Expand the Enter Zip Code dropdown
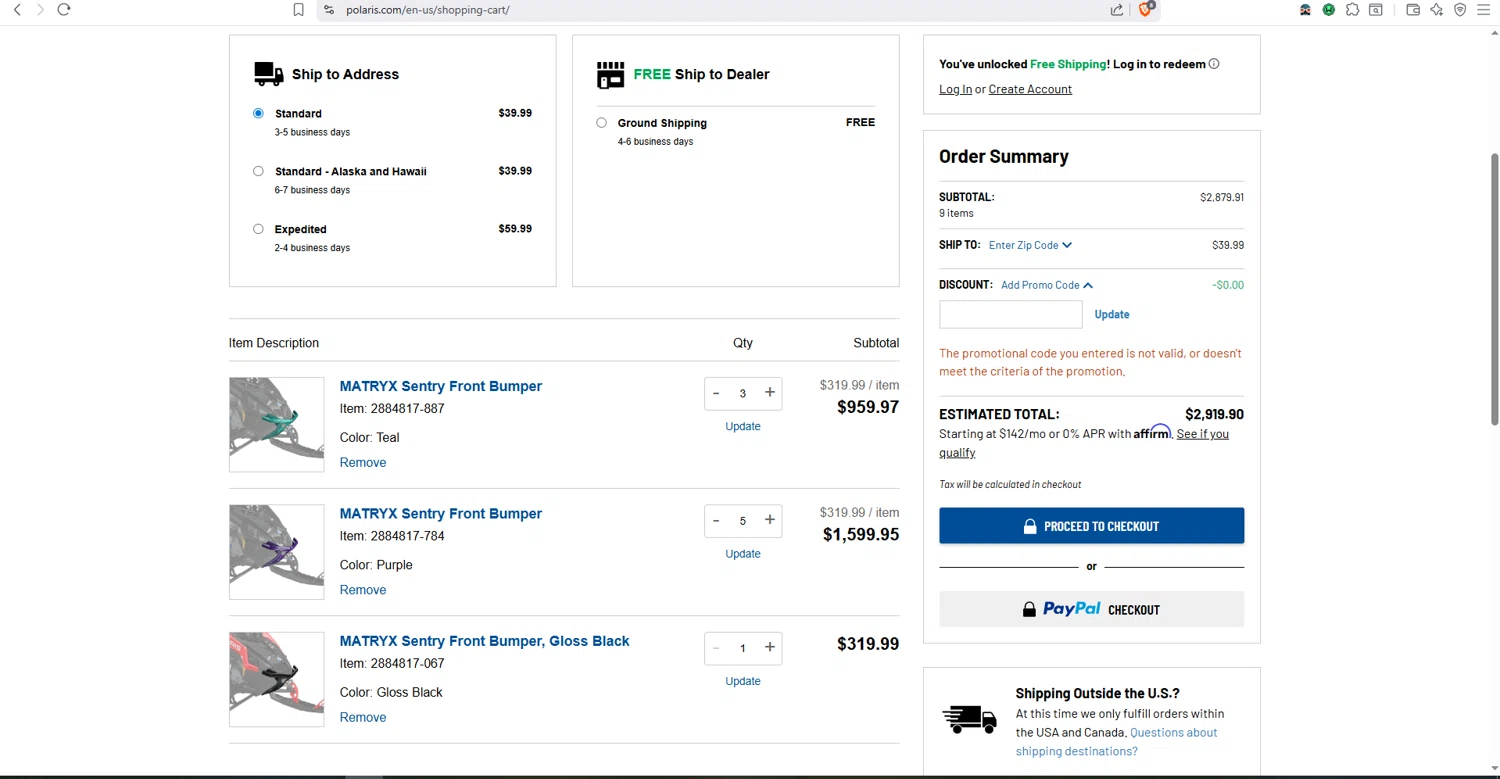 tap(1030, 245)
